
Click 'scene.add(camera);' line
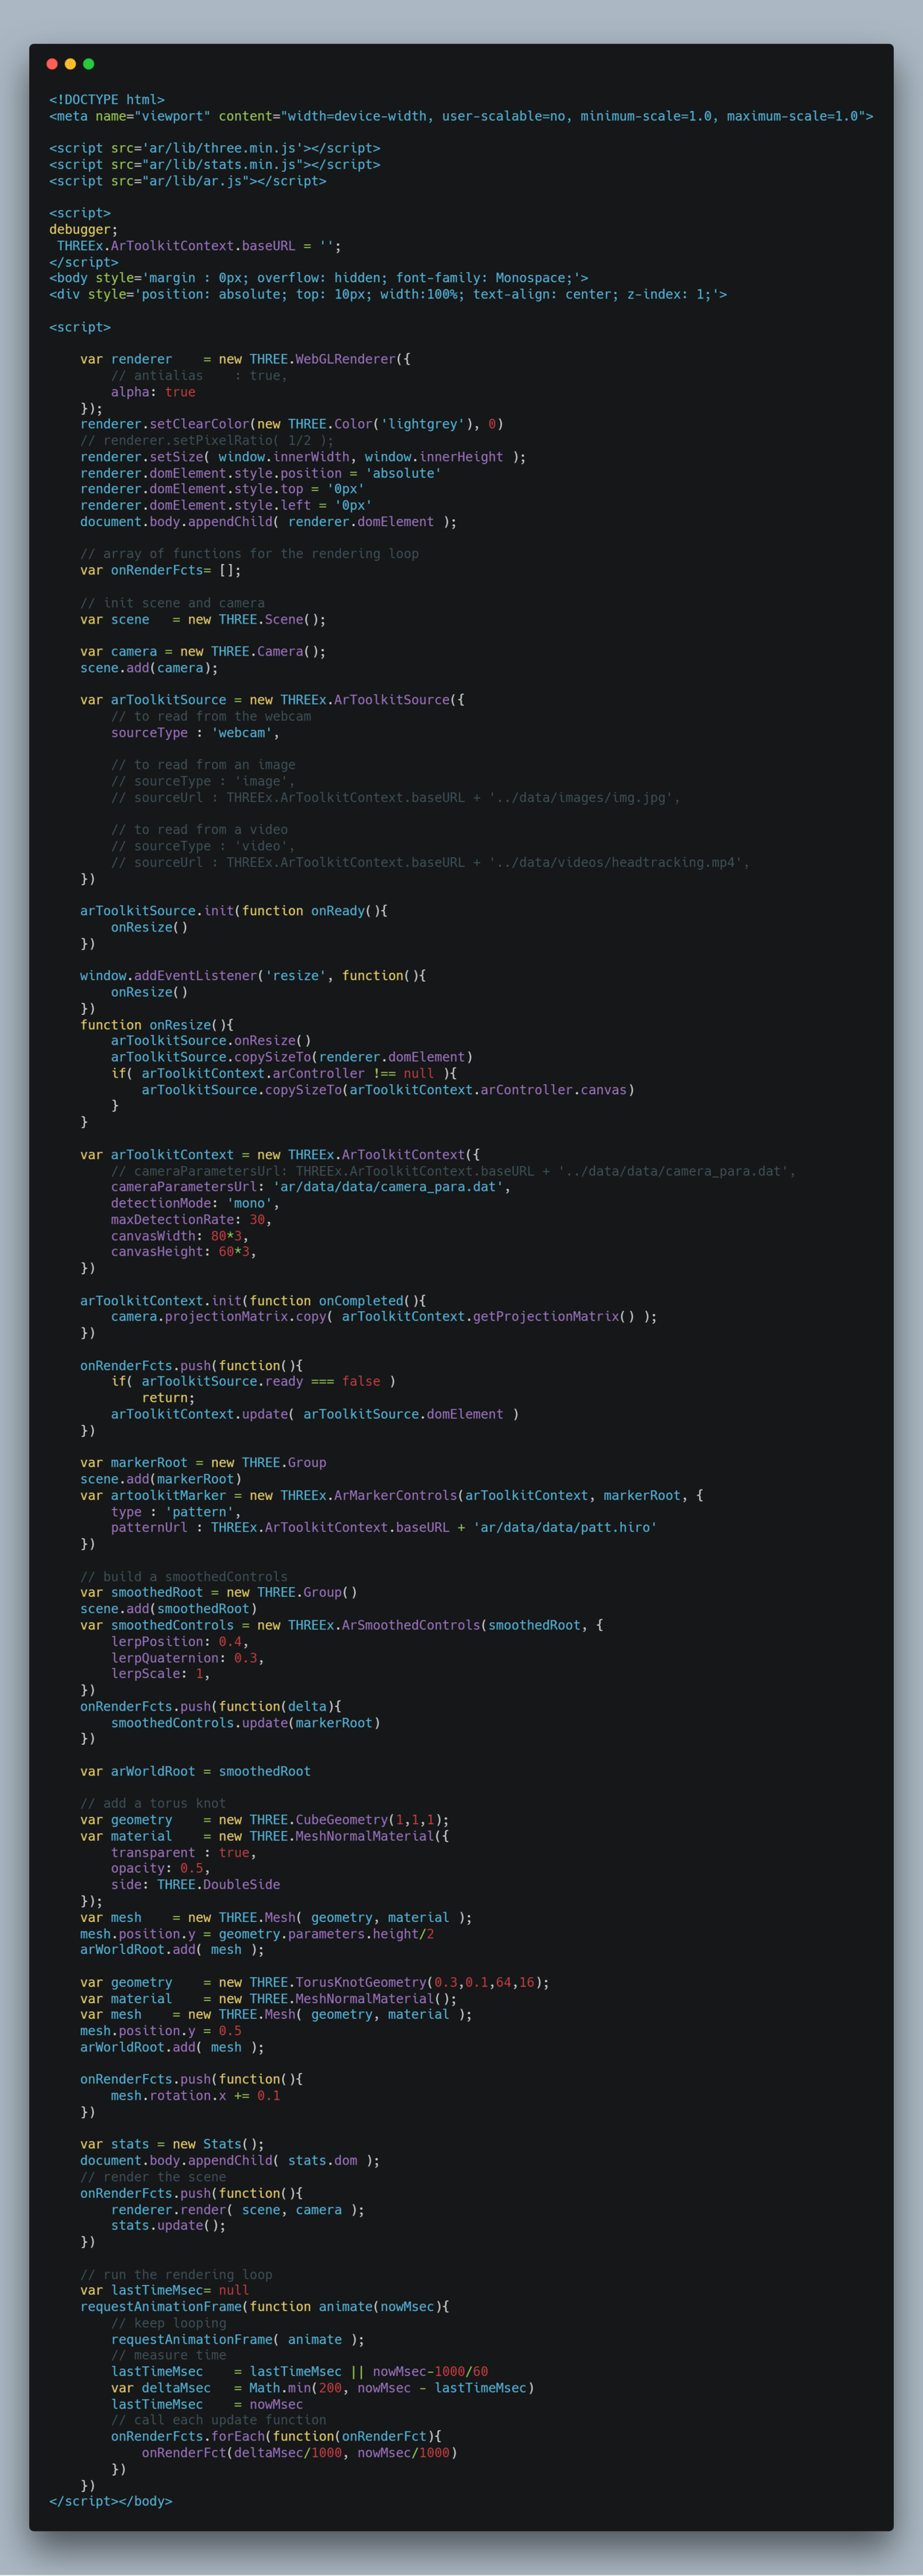coord(149,668)
